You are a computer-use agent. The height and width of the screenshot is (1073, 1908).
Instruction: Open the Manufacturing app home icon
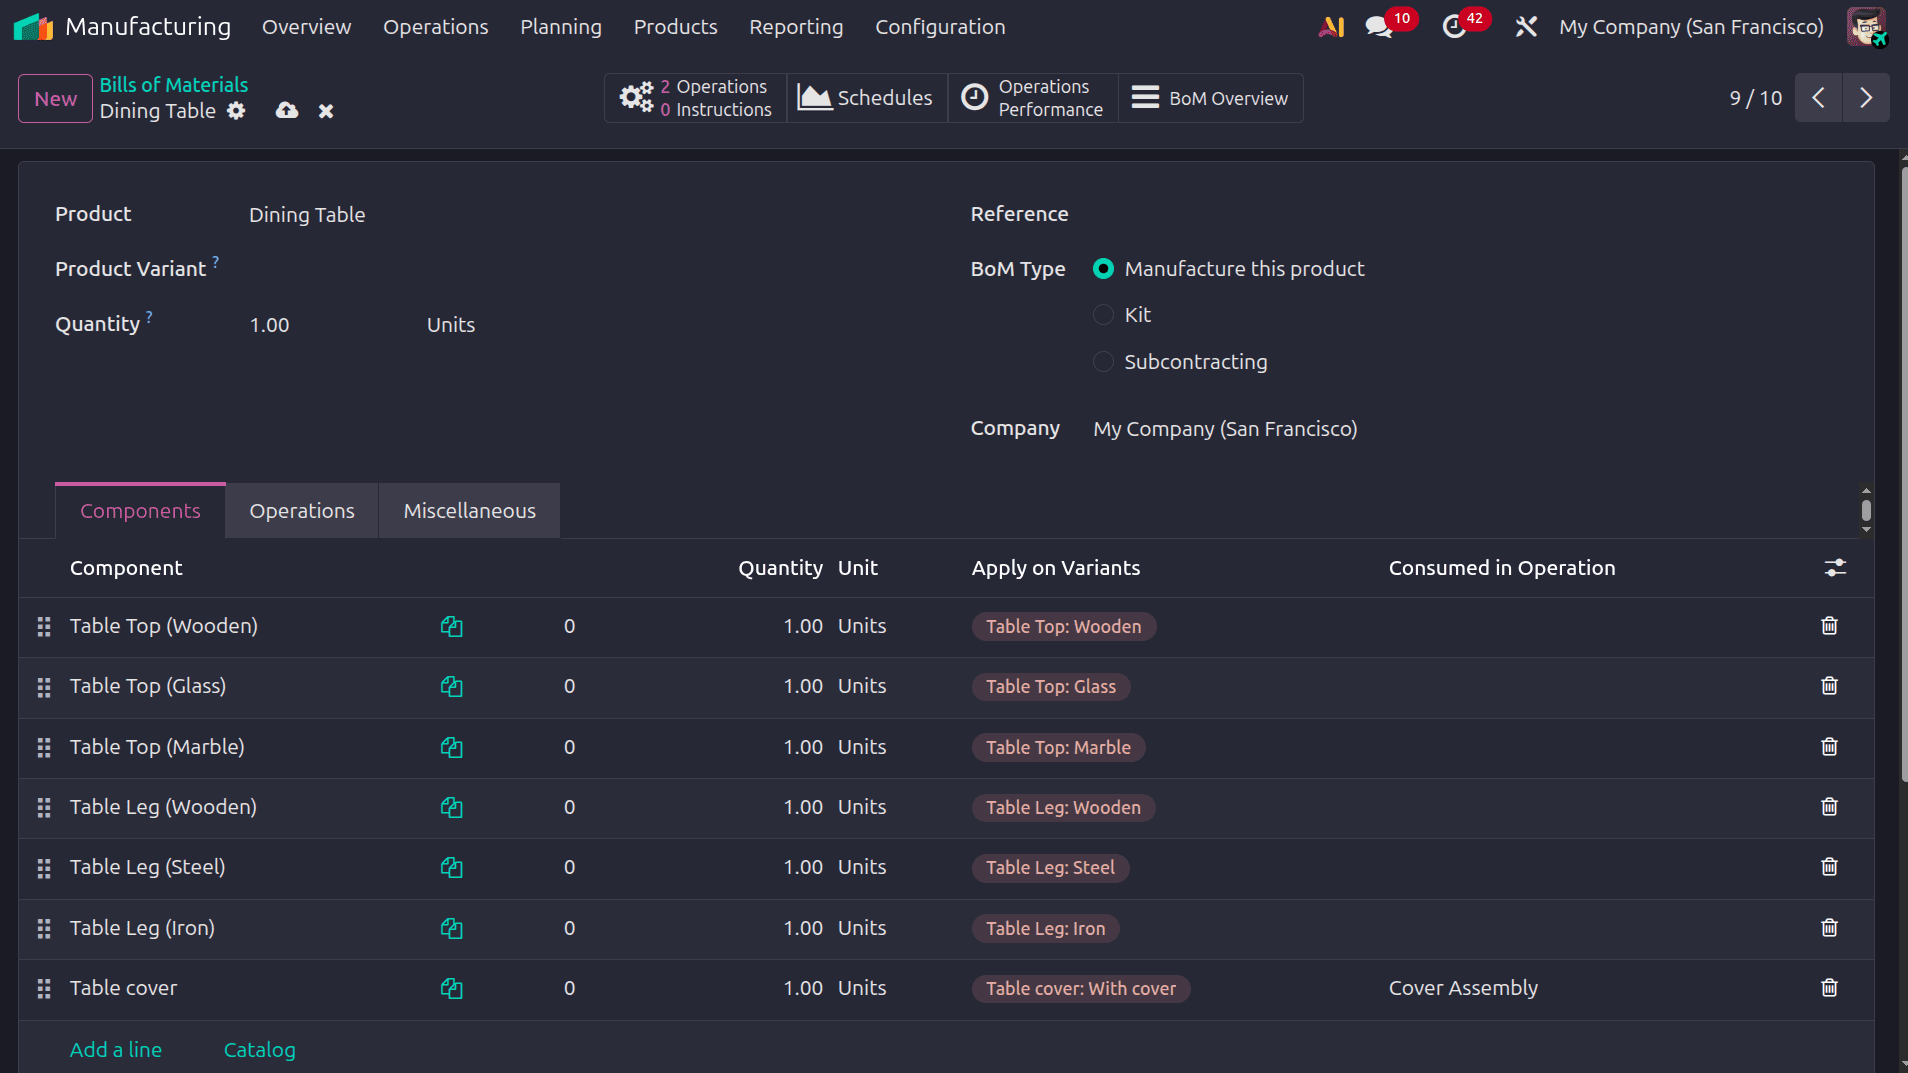33,27
